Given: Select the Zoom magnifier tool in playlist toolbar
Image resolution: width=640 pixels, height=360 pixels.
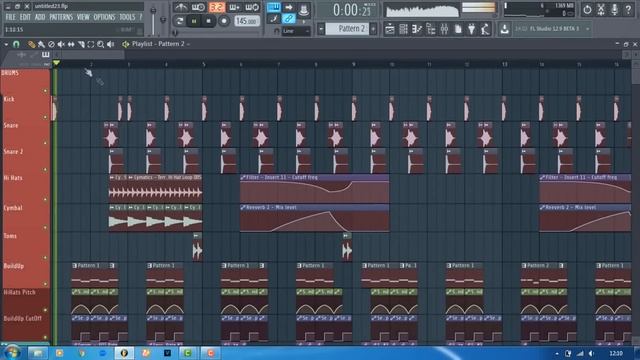Looking at the screenshot, I should pos(100,44).
